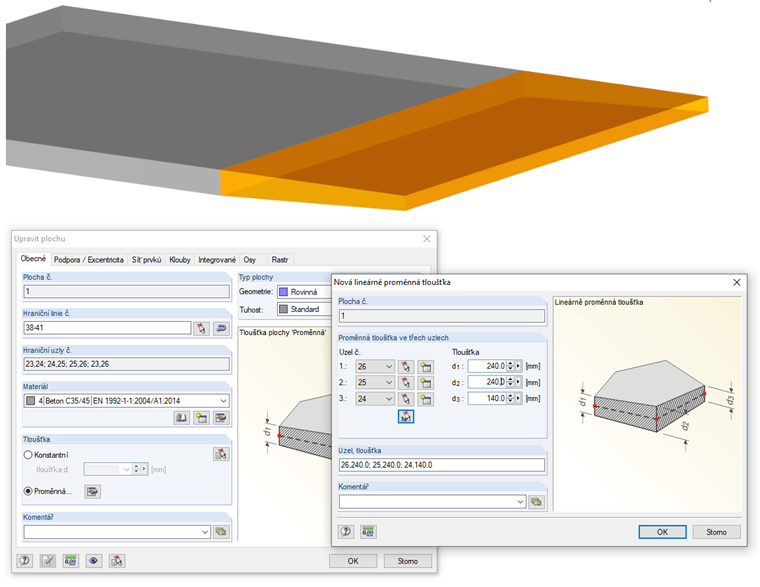The image size is (760, 587).
Task: Click Storno in the thickness dialog
Action: [x=716, y=532]
